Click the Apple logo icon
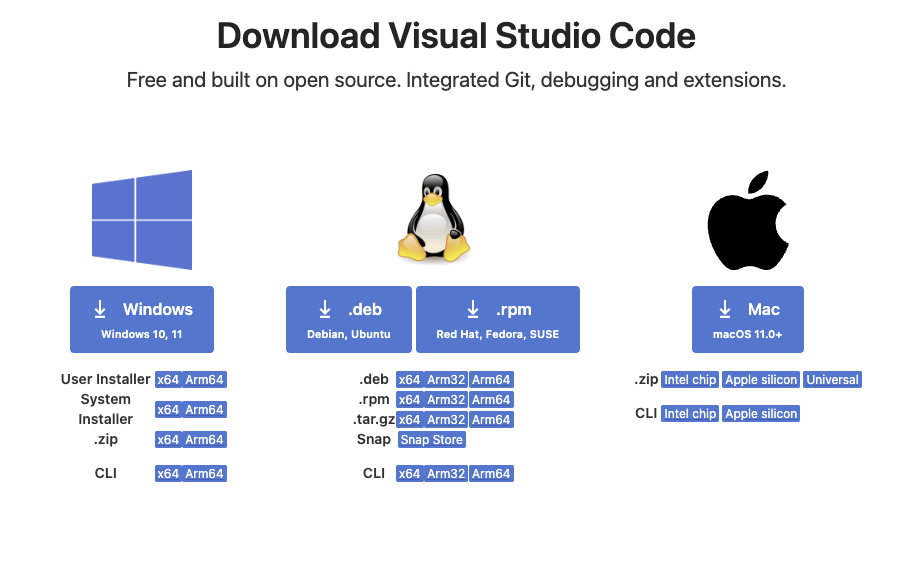The width and height of the screenshot is (912, 568). (748, 220)
